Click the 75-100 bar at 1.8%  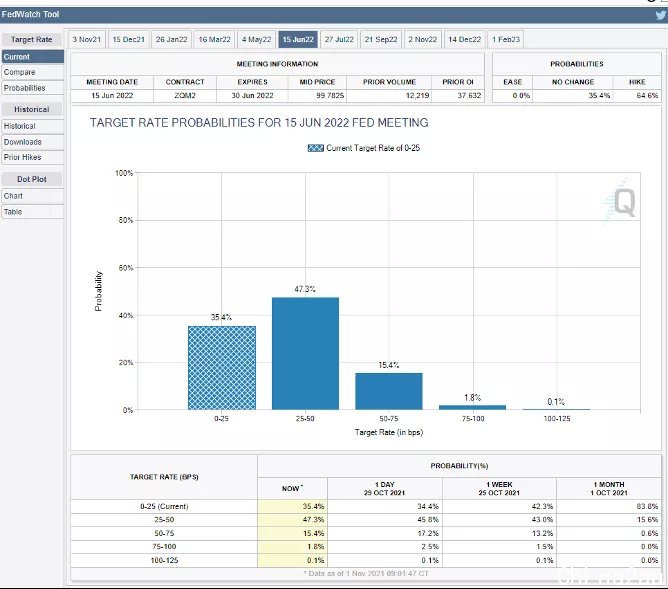pos(472,408)
